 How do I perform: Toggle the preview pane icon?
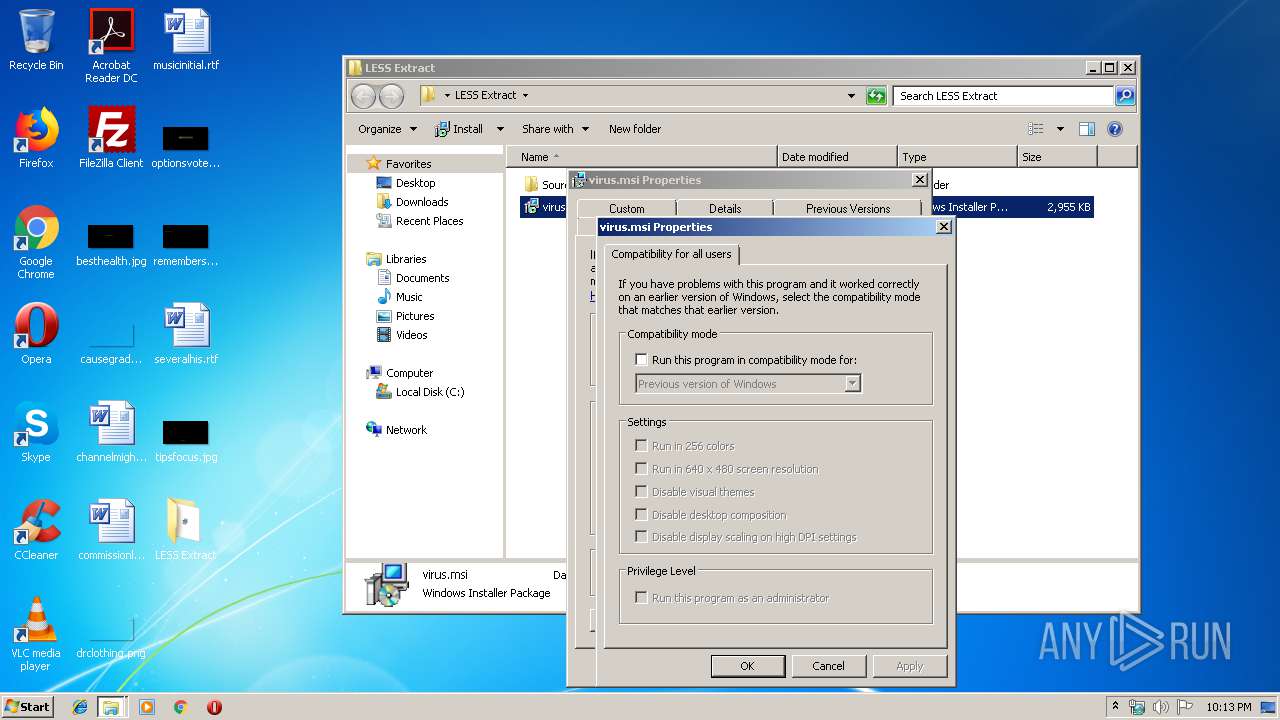[1087, 129]
